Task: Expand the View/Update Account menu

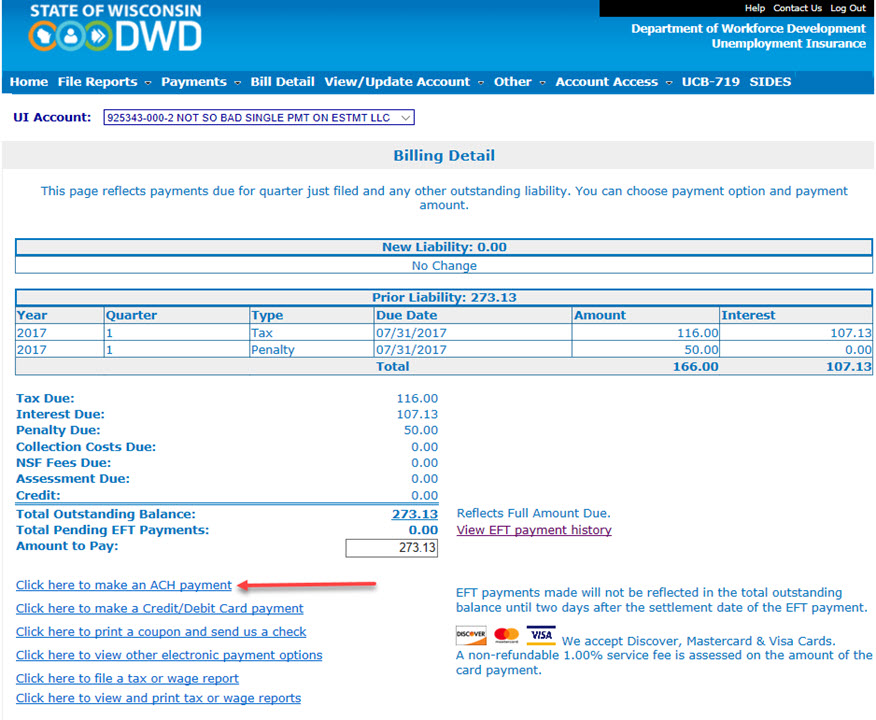Action: click(403, 82)
